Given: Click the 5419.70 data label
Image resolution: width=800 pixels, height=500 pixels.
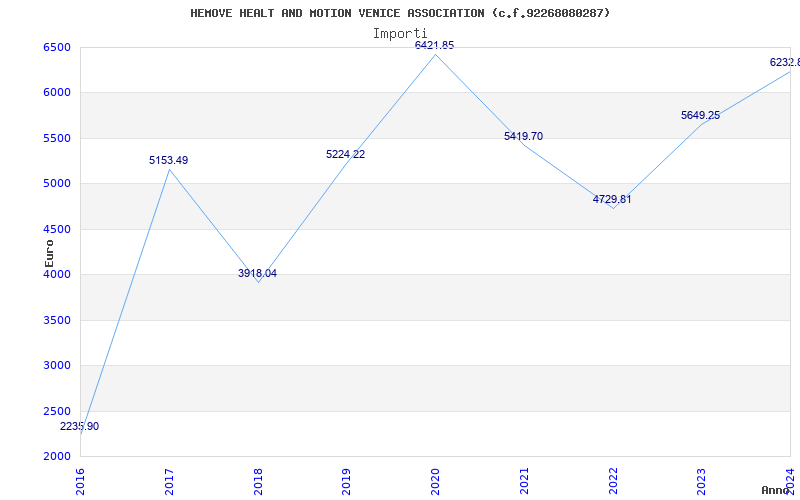Looking at the screenshot, I should [x=523, y=136].
